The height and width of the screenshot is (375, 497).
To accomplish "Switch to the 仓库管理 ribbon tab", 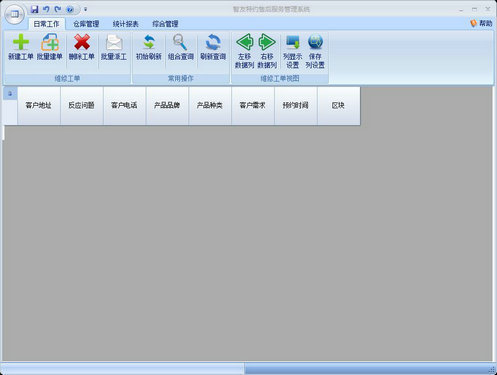I will click(86, 24).
